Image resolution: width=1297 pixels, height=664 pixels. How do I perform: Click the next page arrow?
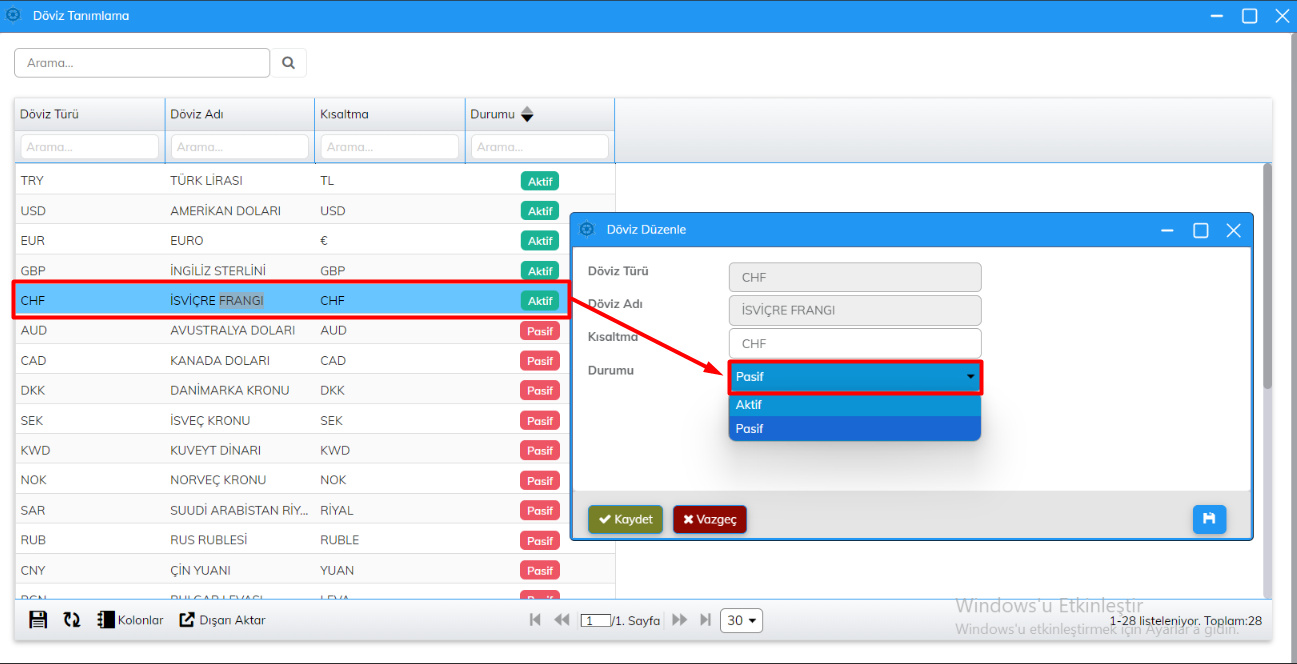[680, 620]
